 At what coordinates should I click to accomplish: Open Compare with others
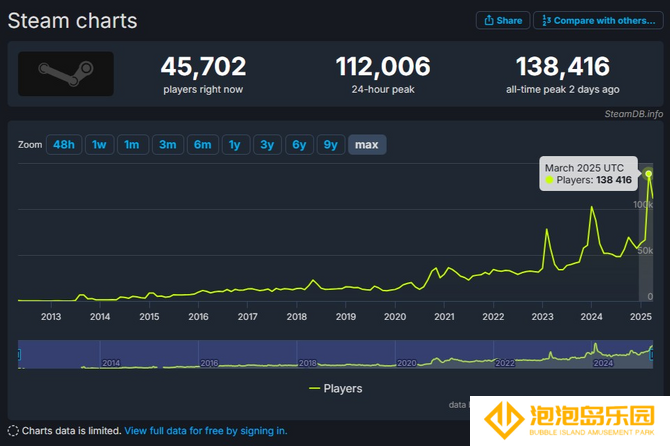pyautogui.click(x=598, y=21)
